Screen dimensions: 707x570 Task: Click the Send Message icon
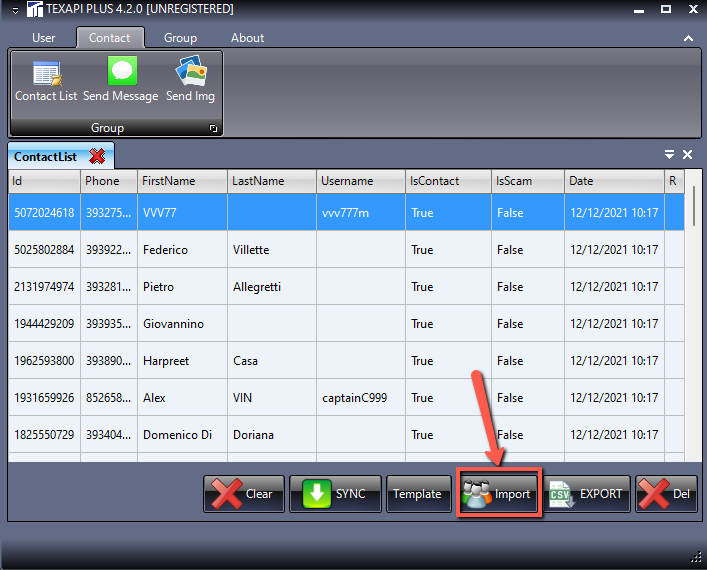coord(121,80)
